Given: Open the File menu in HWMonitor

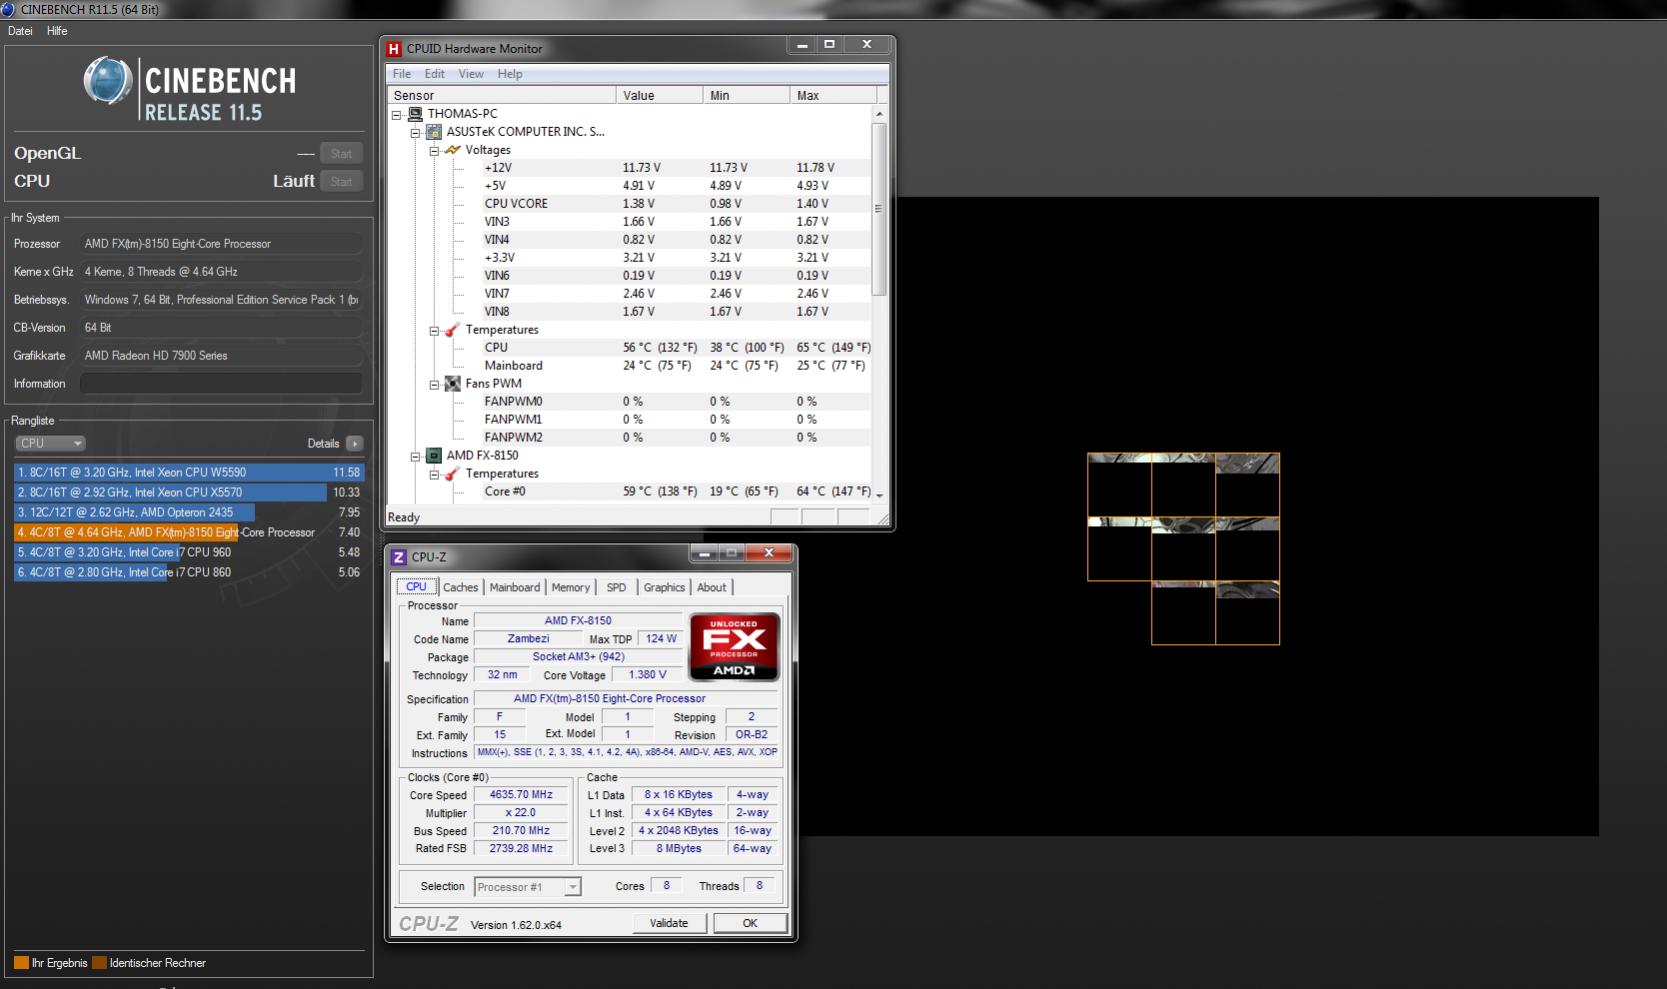Looking at the screenshot, I should [402, 74].
